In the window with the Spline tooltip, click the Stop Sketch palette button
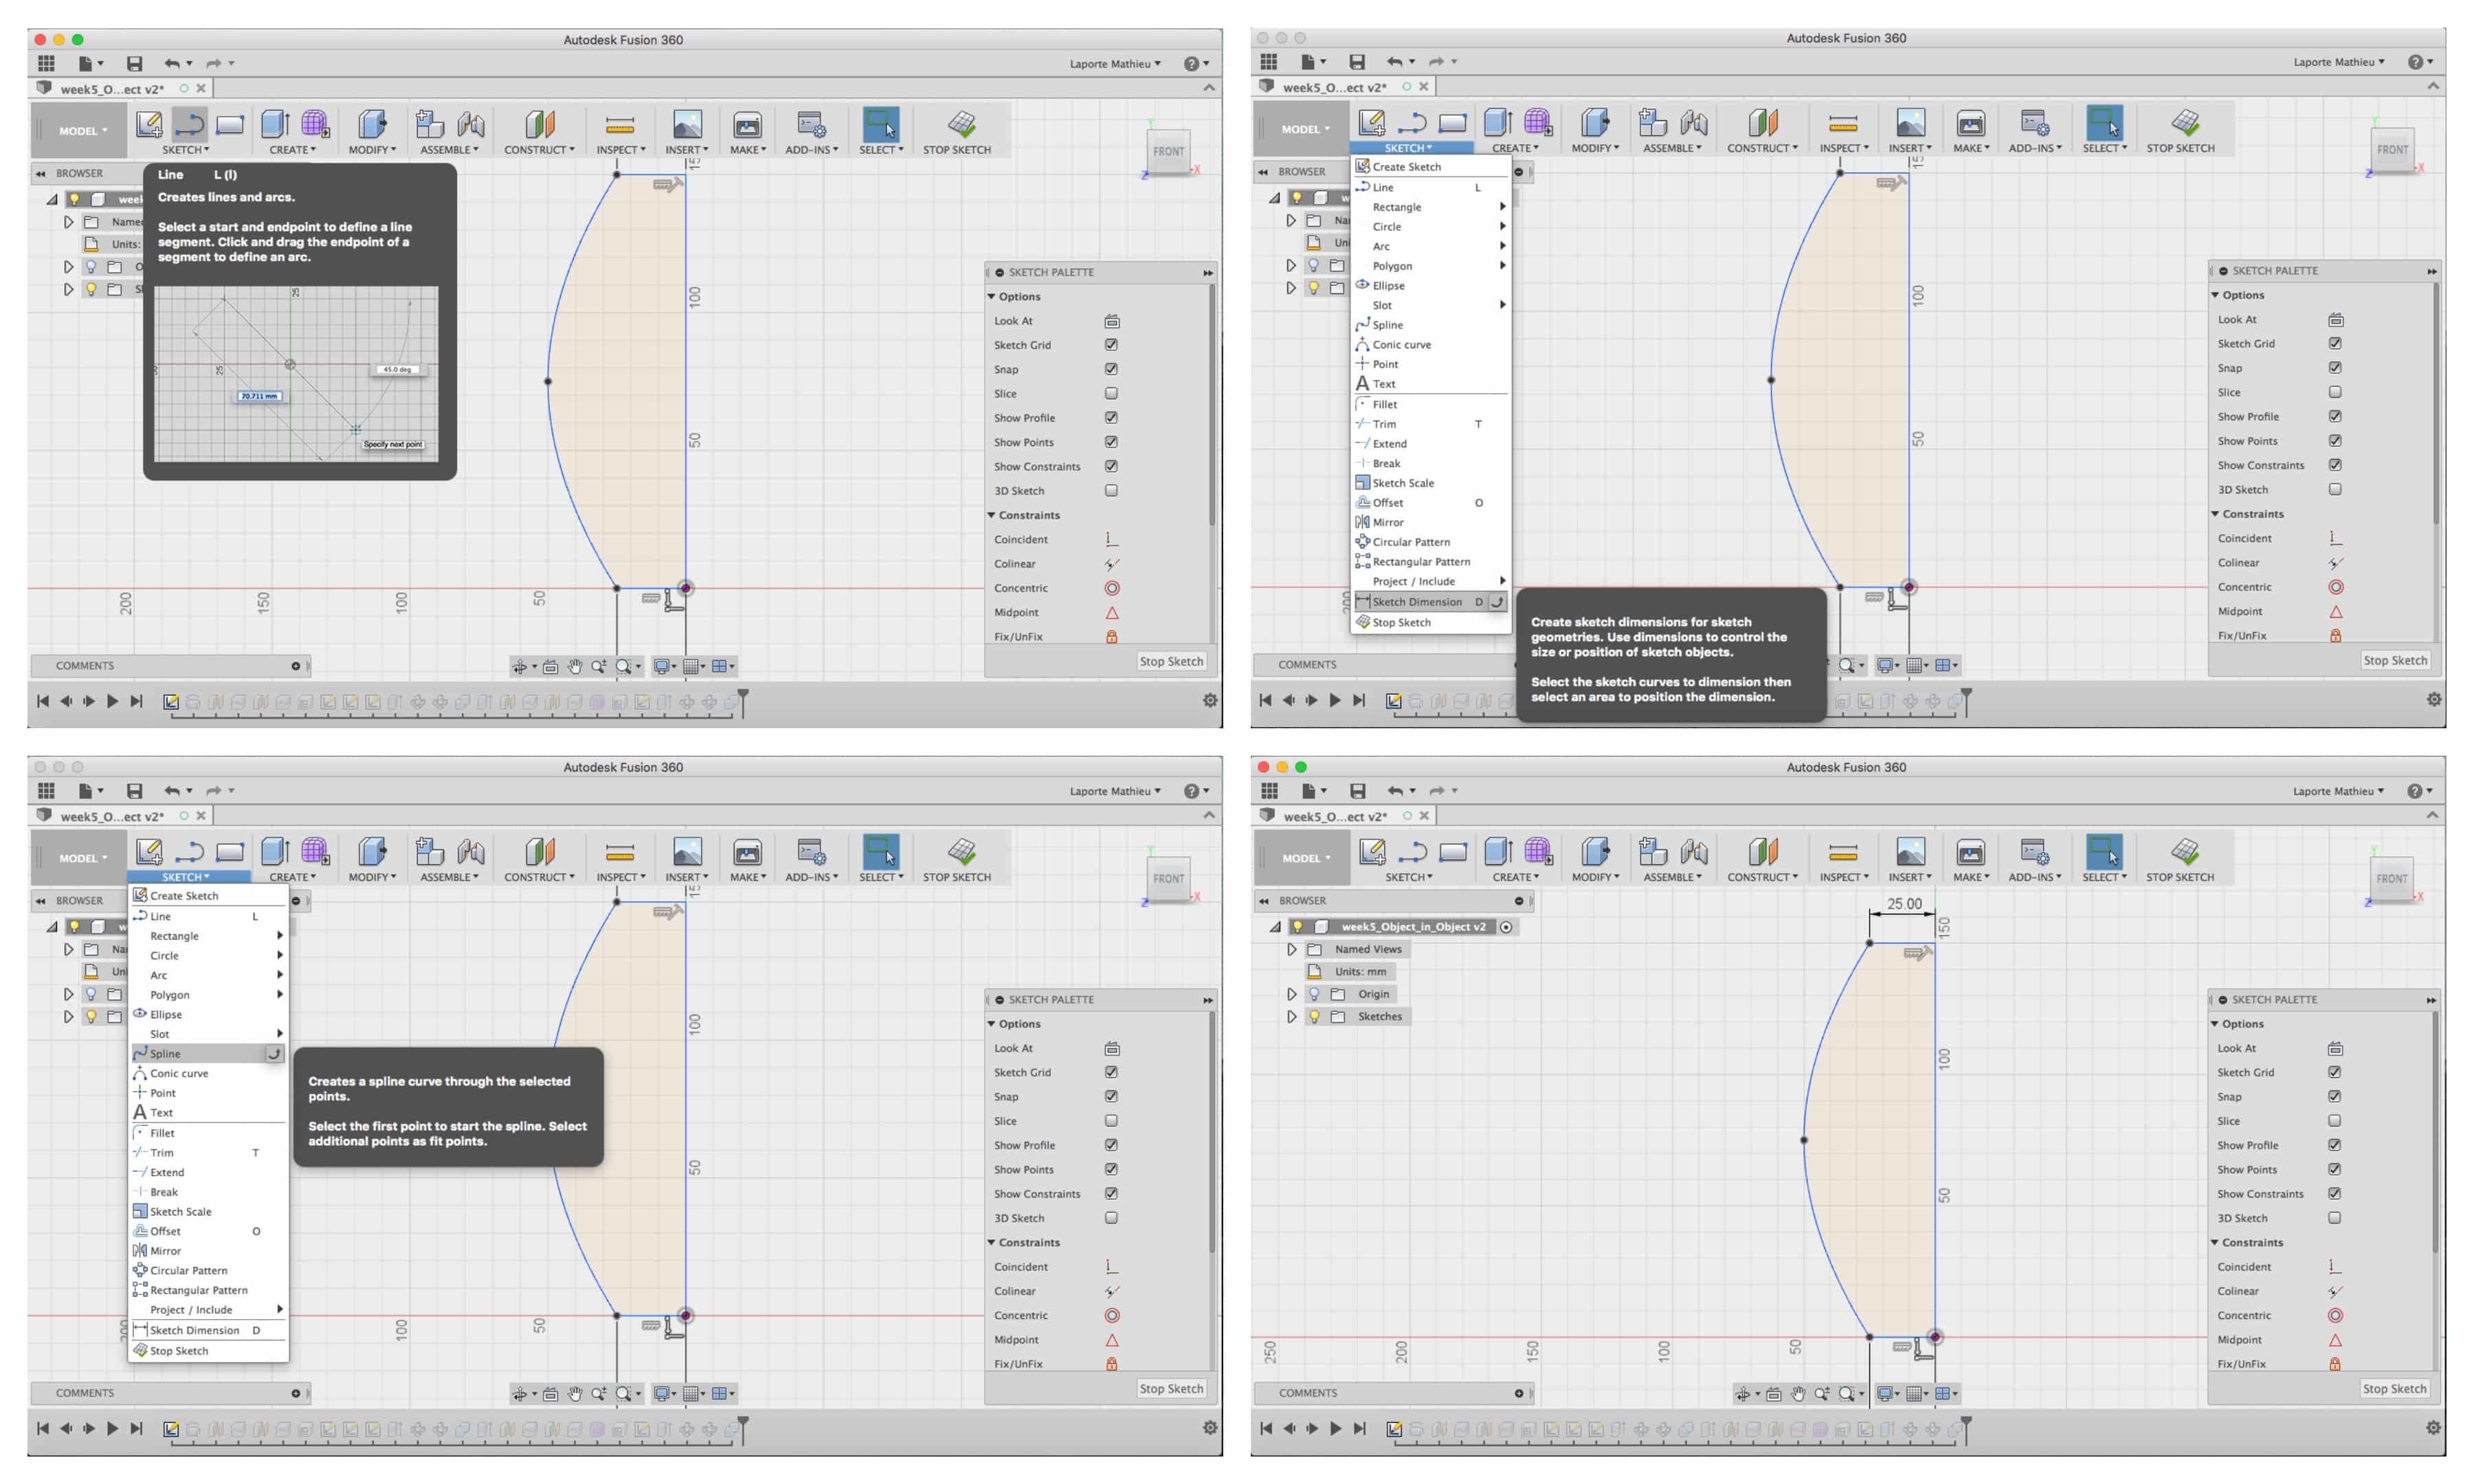Screen dimensions: 2474x1484 tap(1171, 1389)
